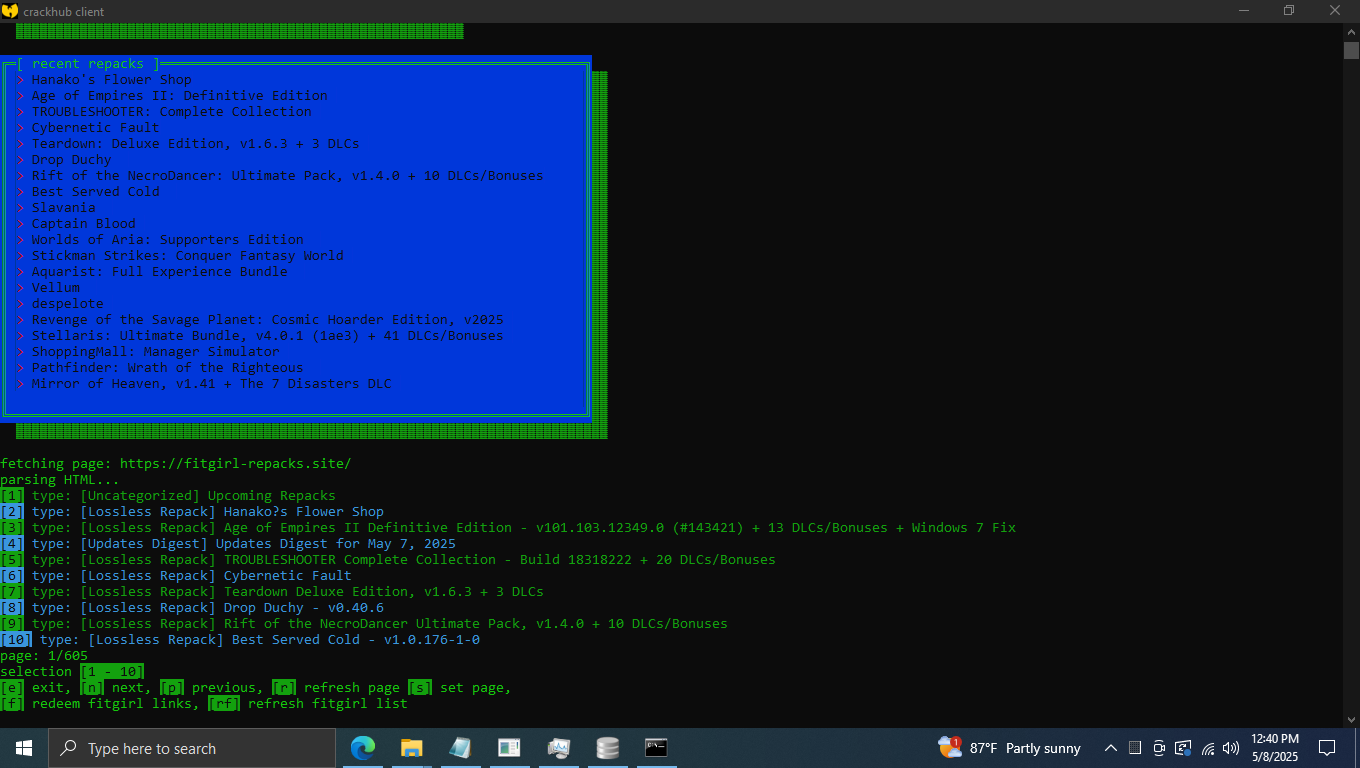Click the scrollbar up arrow
Image resolution: width=1360 pixels, height=768 pixels.
pos(1351,31)
